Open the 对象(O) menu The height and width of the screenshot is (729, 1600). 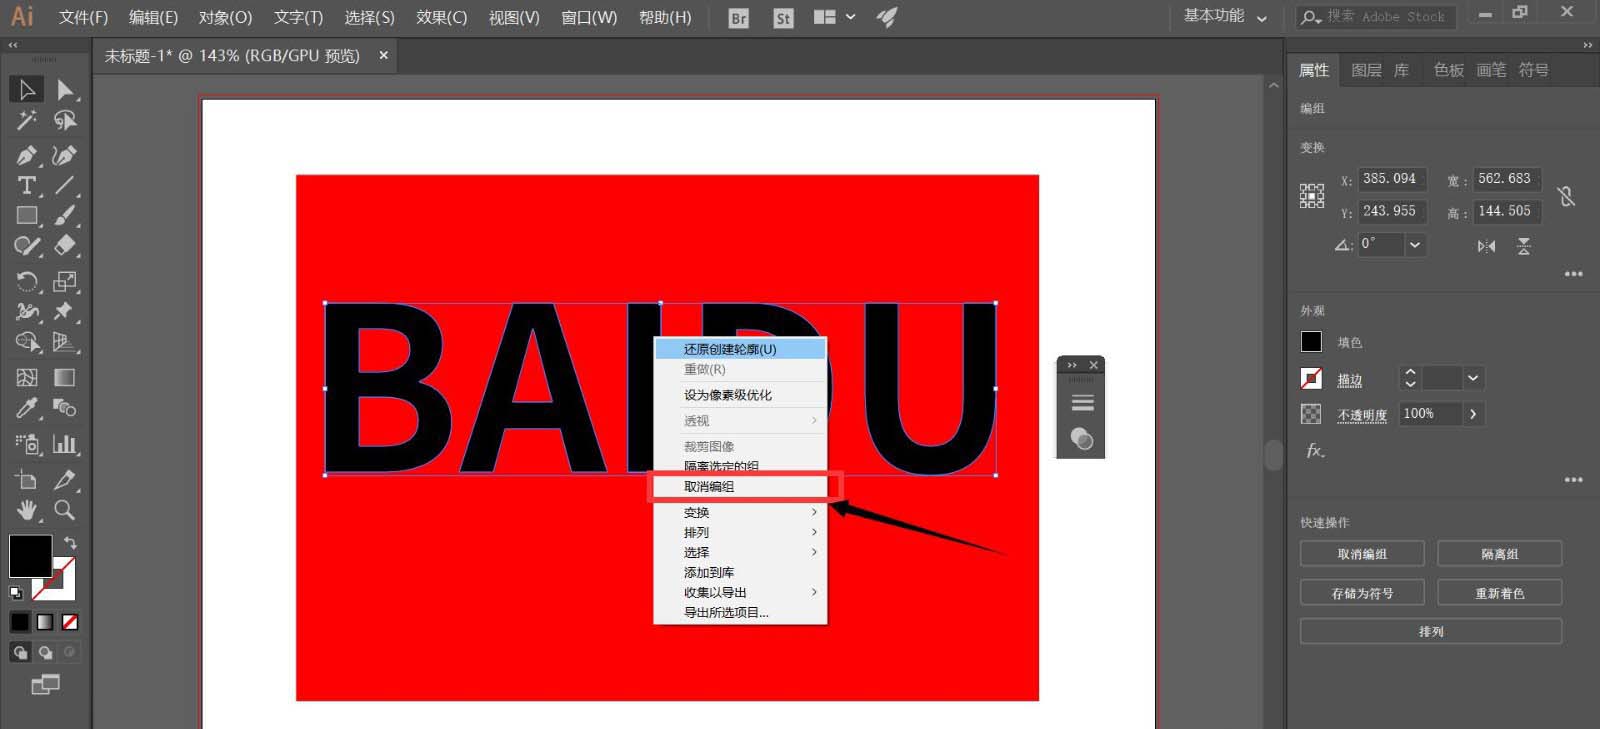pos(225,17)
